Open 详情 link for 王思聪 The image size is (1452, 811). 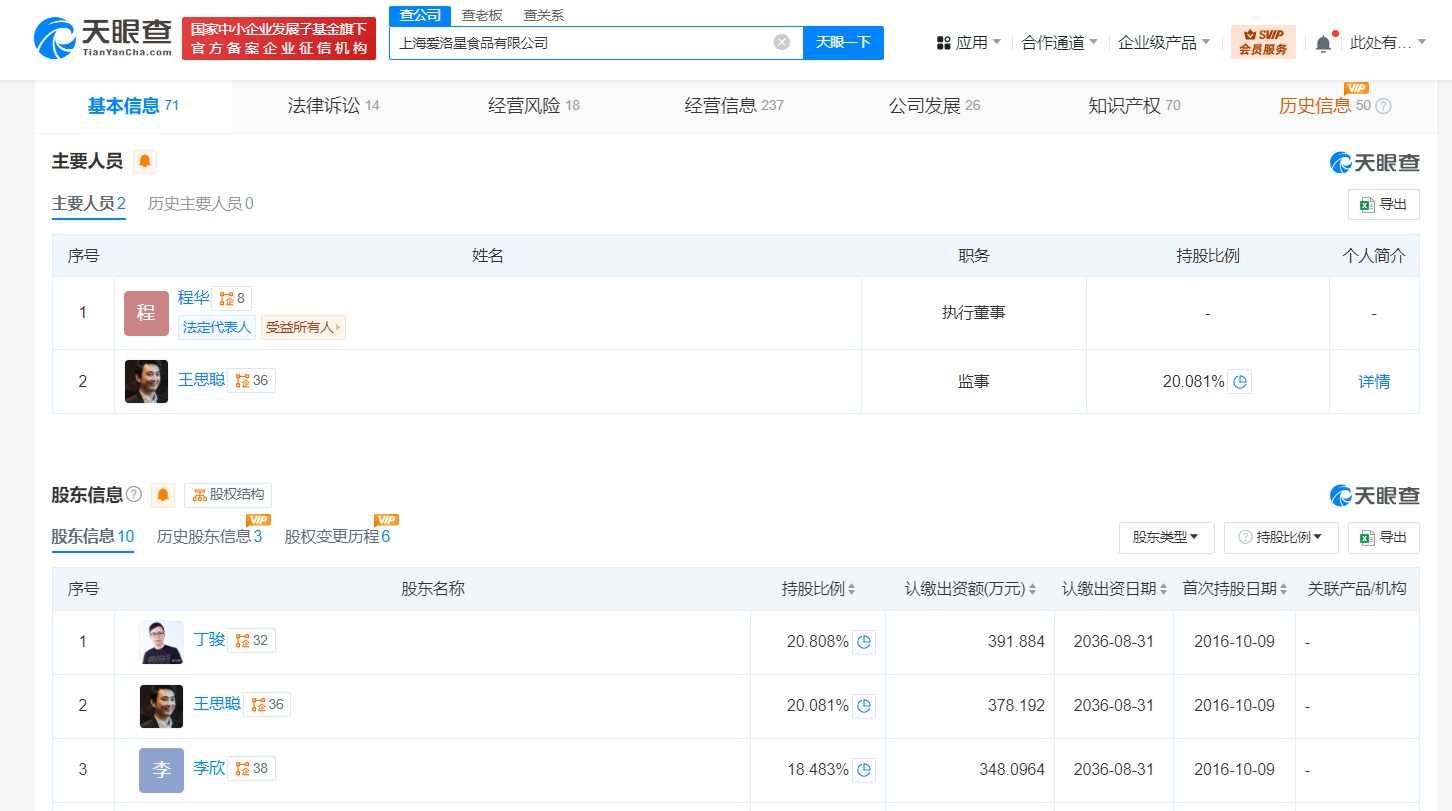(1374, 382)
